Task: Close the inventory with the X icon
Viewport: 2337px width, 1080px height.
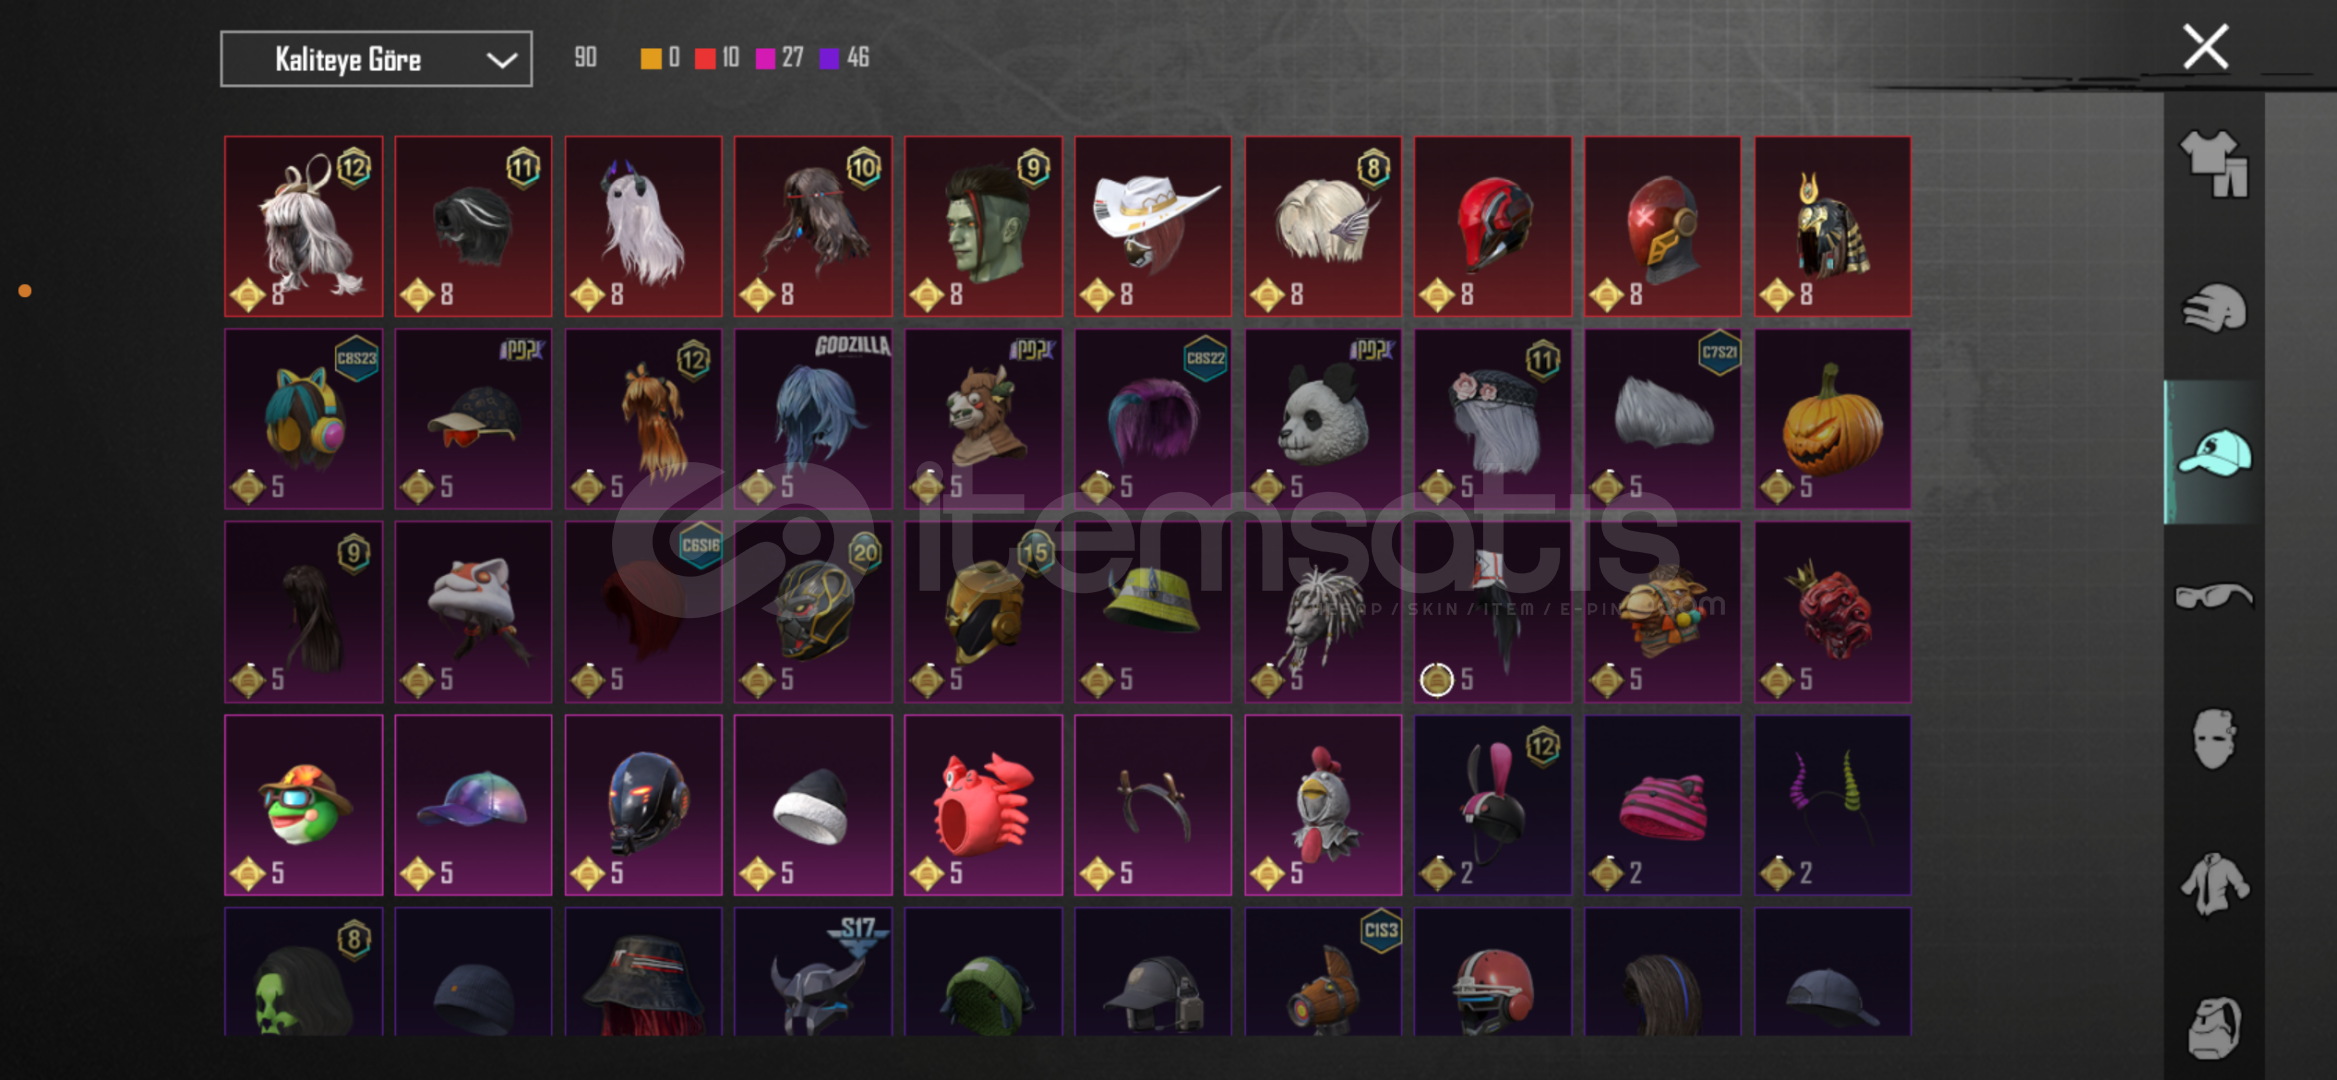Action: click(2205, 47)
